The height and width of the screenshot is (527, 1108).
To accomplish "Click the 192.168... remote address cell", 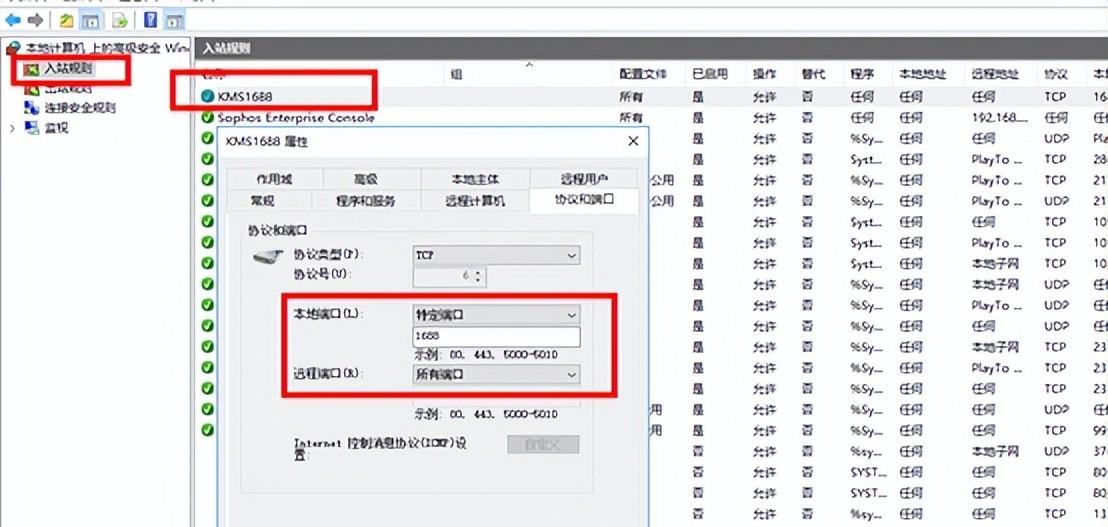I will [1000, 117].
